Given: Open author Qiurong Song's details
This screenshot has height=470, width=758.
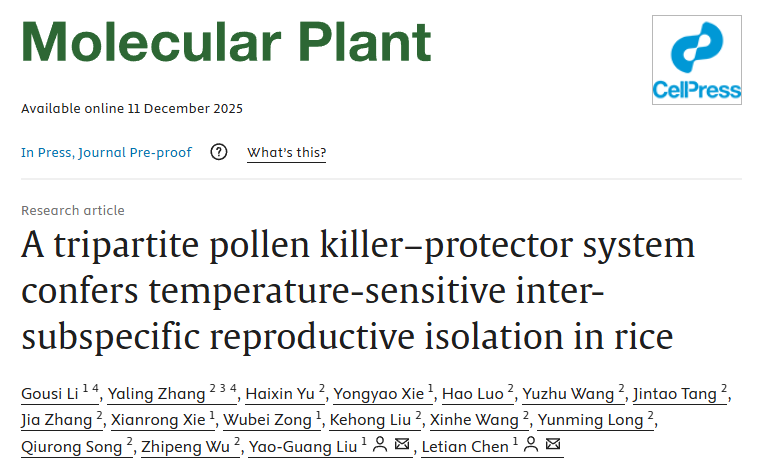Looking at the screenshot, I should [x=69, y=446].
